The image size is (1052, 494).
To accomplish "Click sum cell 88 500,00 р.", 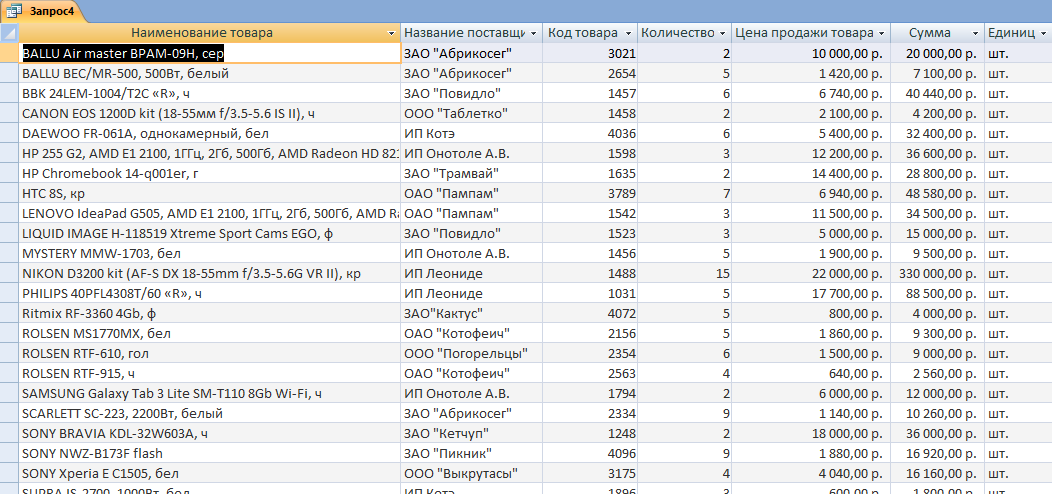I will coord(937,293).
